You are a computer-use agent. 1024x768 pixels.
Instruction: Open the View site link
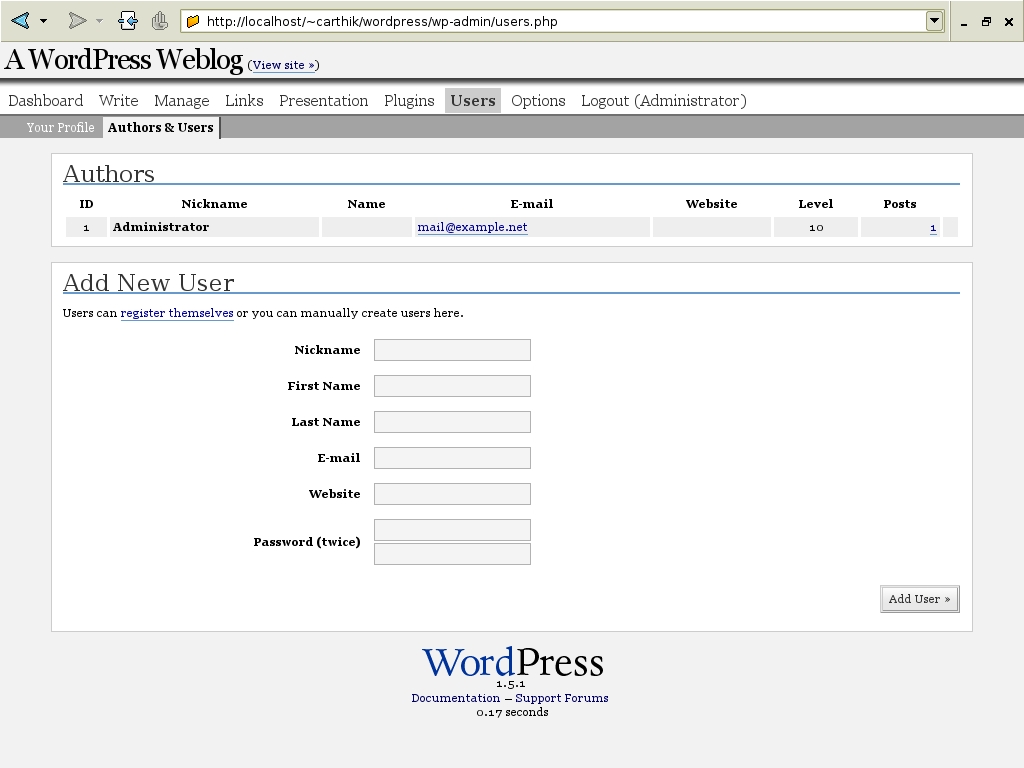coord(283,65)
